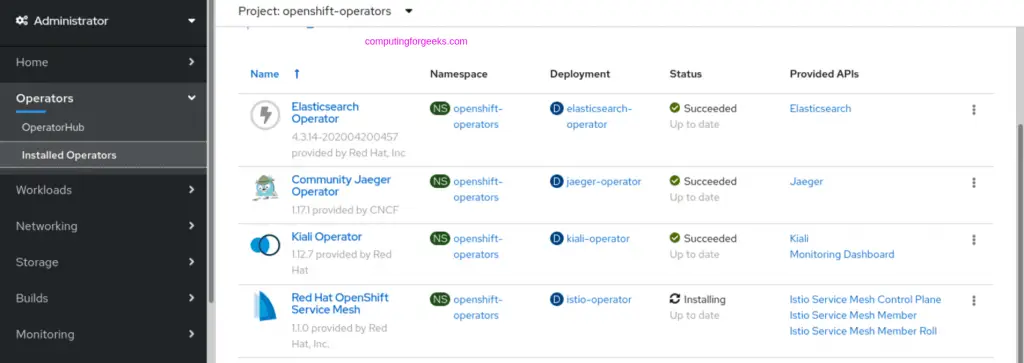1024x363 pixels.
Task: Open istio-operator deployment link
Action: click(599, 299)
